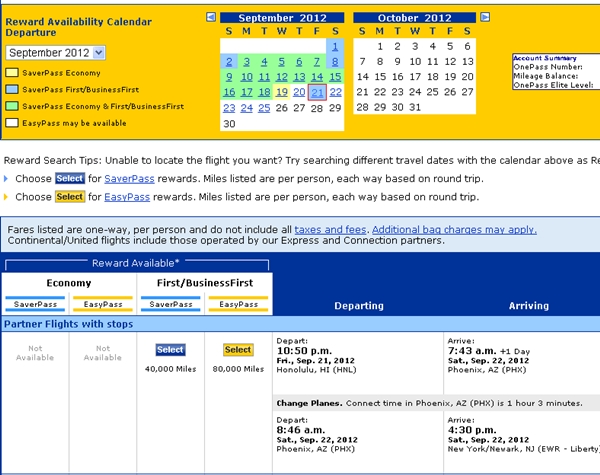Screen dimensions: 600x475
Task: Open the SaverPass link in search tips
Action: click(x=129, y=179)
